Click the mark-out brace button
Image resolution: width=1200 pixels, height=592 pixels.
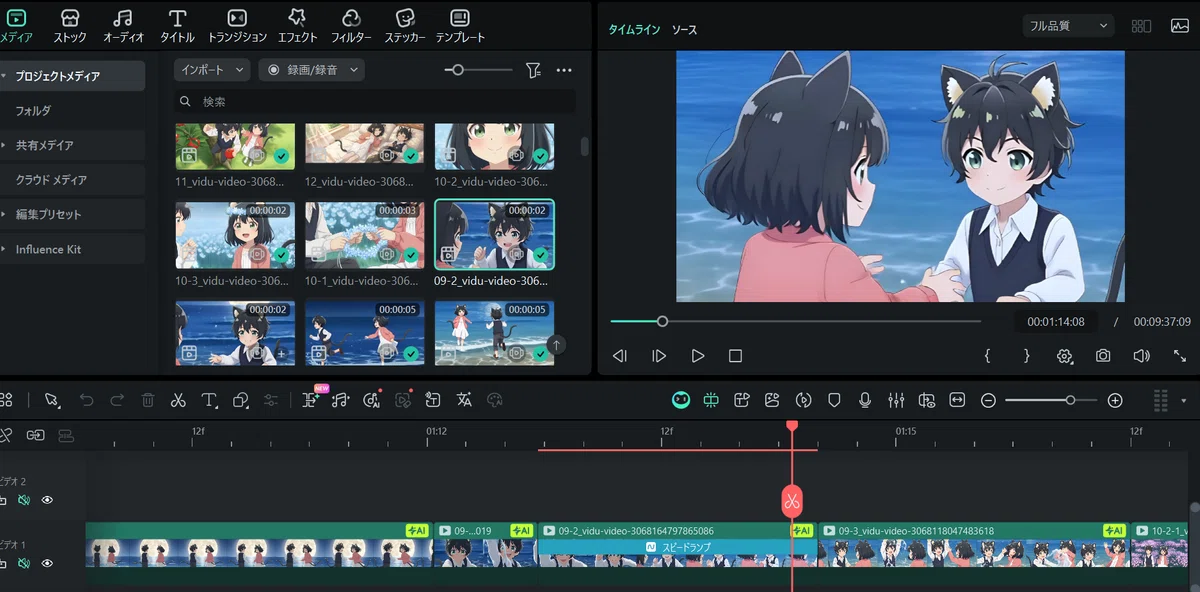[x=1026, y=356]
